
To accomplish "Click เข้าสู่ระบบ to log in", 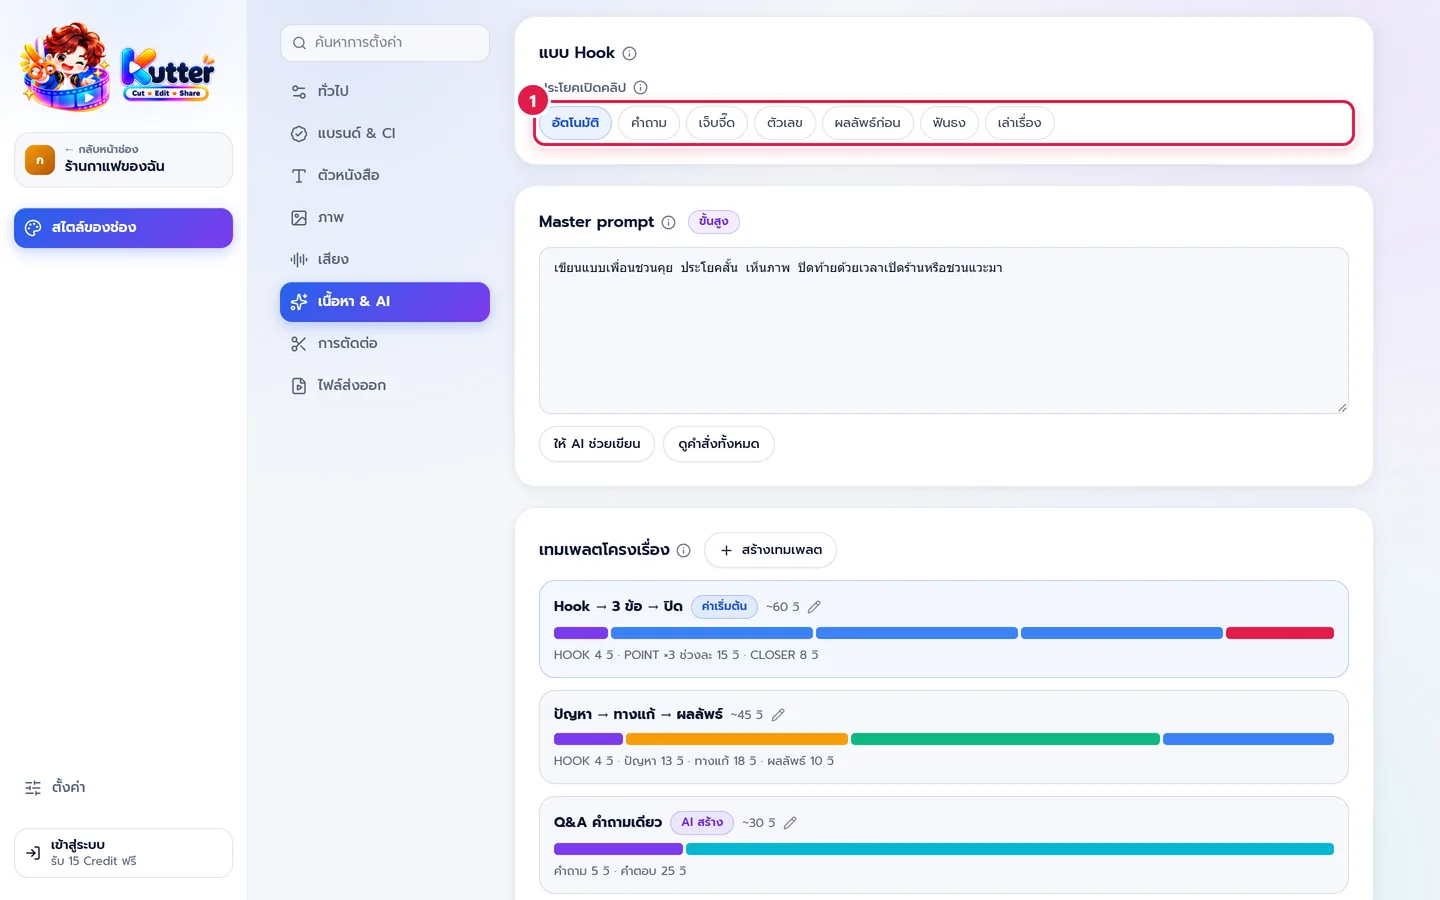I will click(123, 853).
